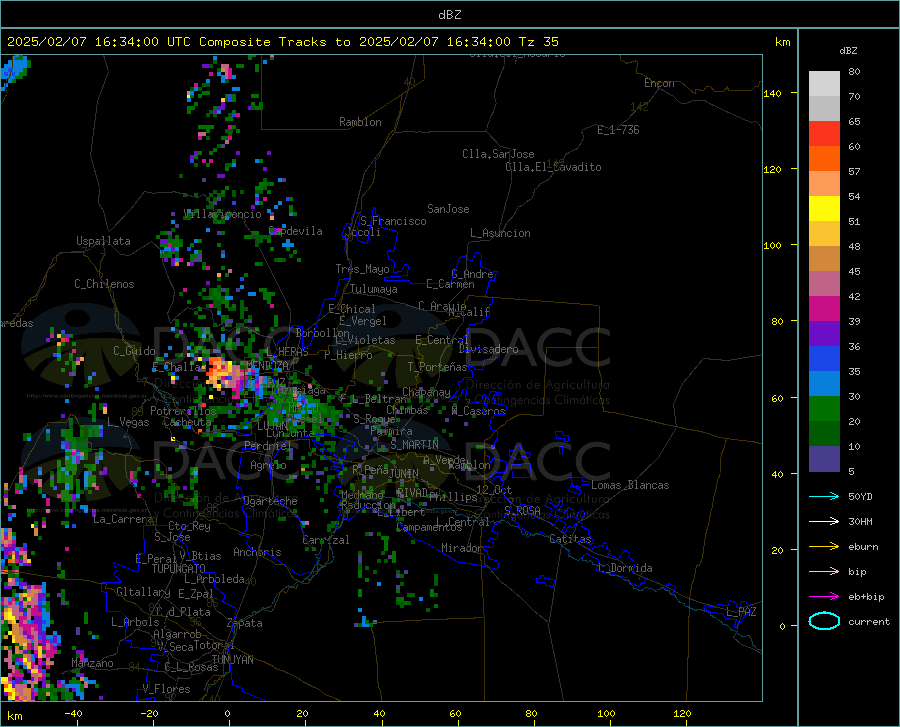Click the Potrerillos label

183,411
